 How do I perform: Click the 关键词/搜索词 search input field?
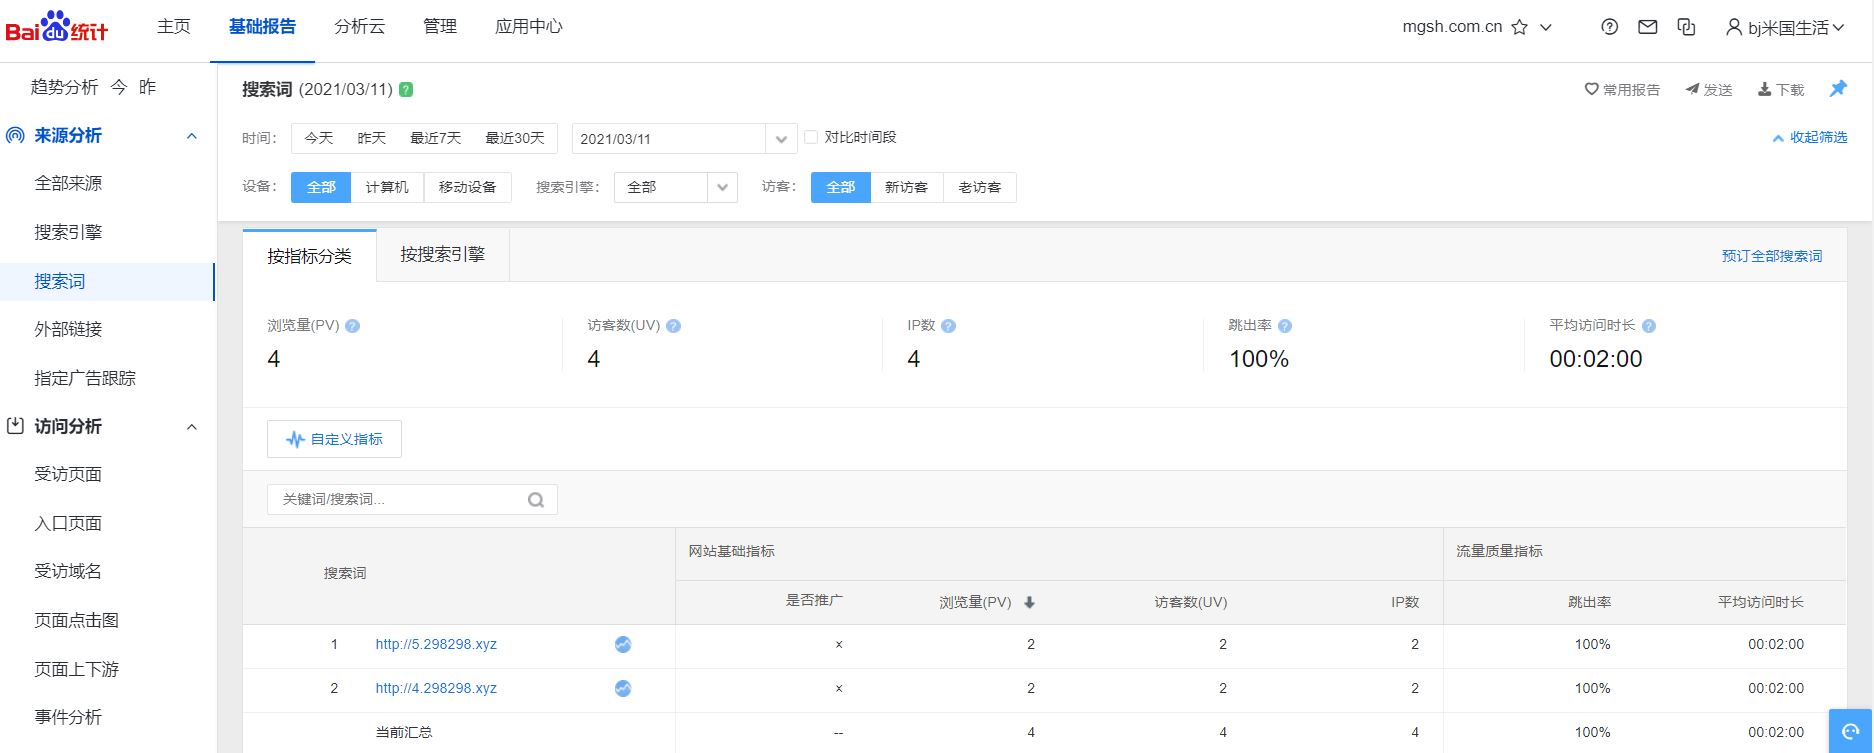pos(400,499)
